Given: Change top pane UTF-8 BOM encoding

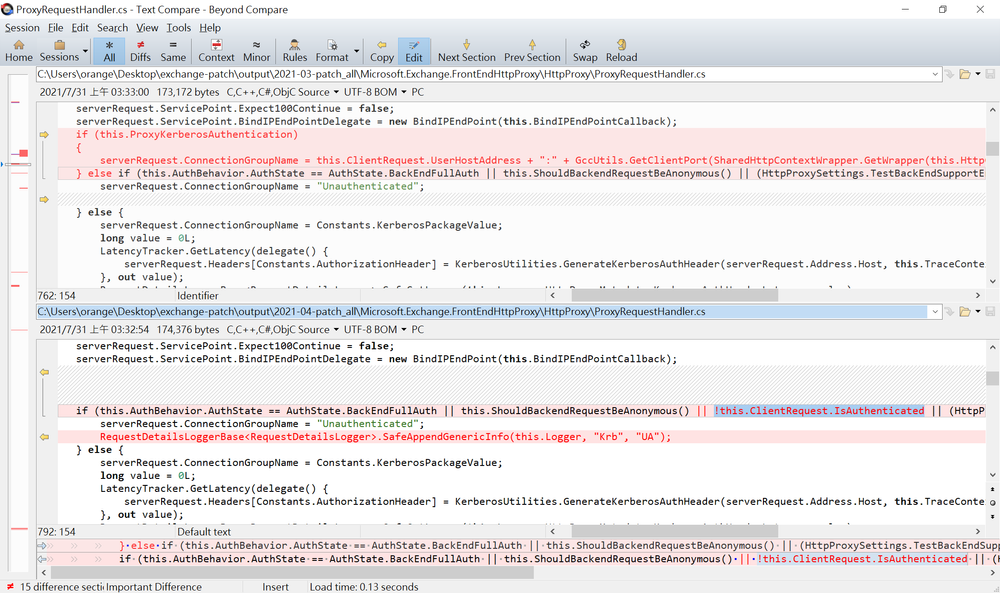Looking at the screenshot, I should pos(375,92).
